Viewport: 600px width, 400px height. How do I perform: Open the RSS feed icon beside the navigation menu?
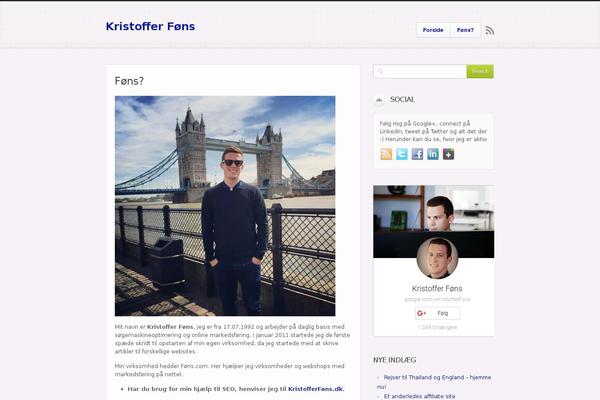(489, 30)
